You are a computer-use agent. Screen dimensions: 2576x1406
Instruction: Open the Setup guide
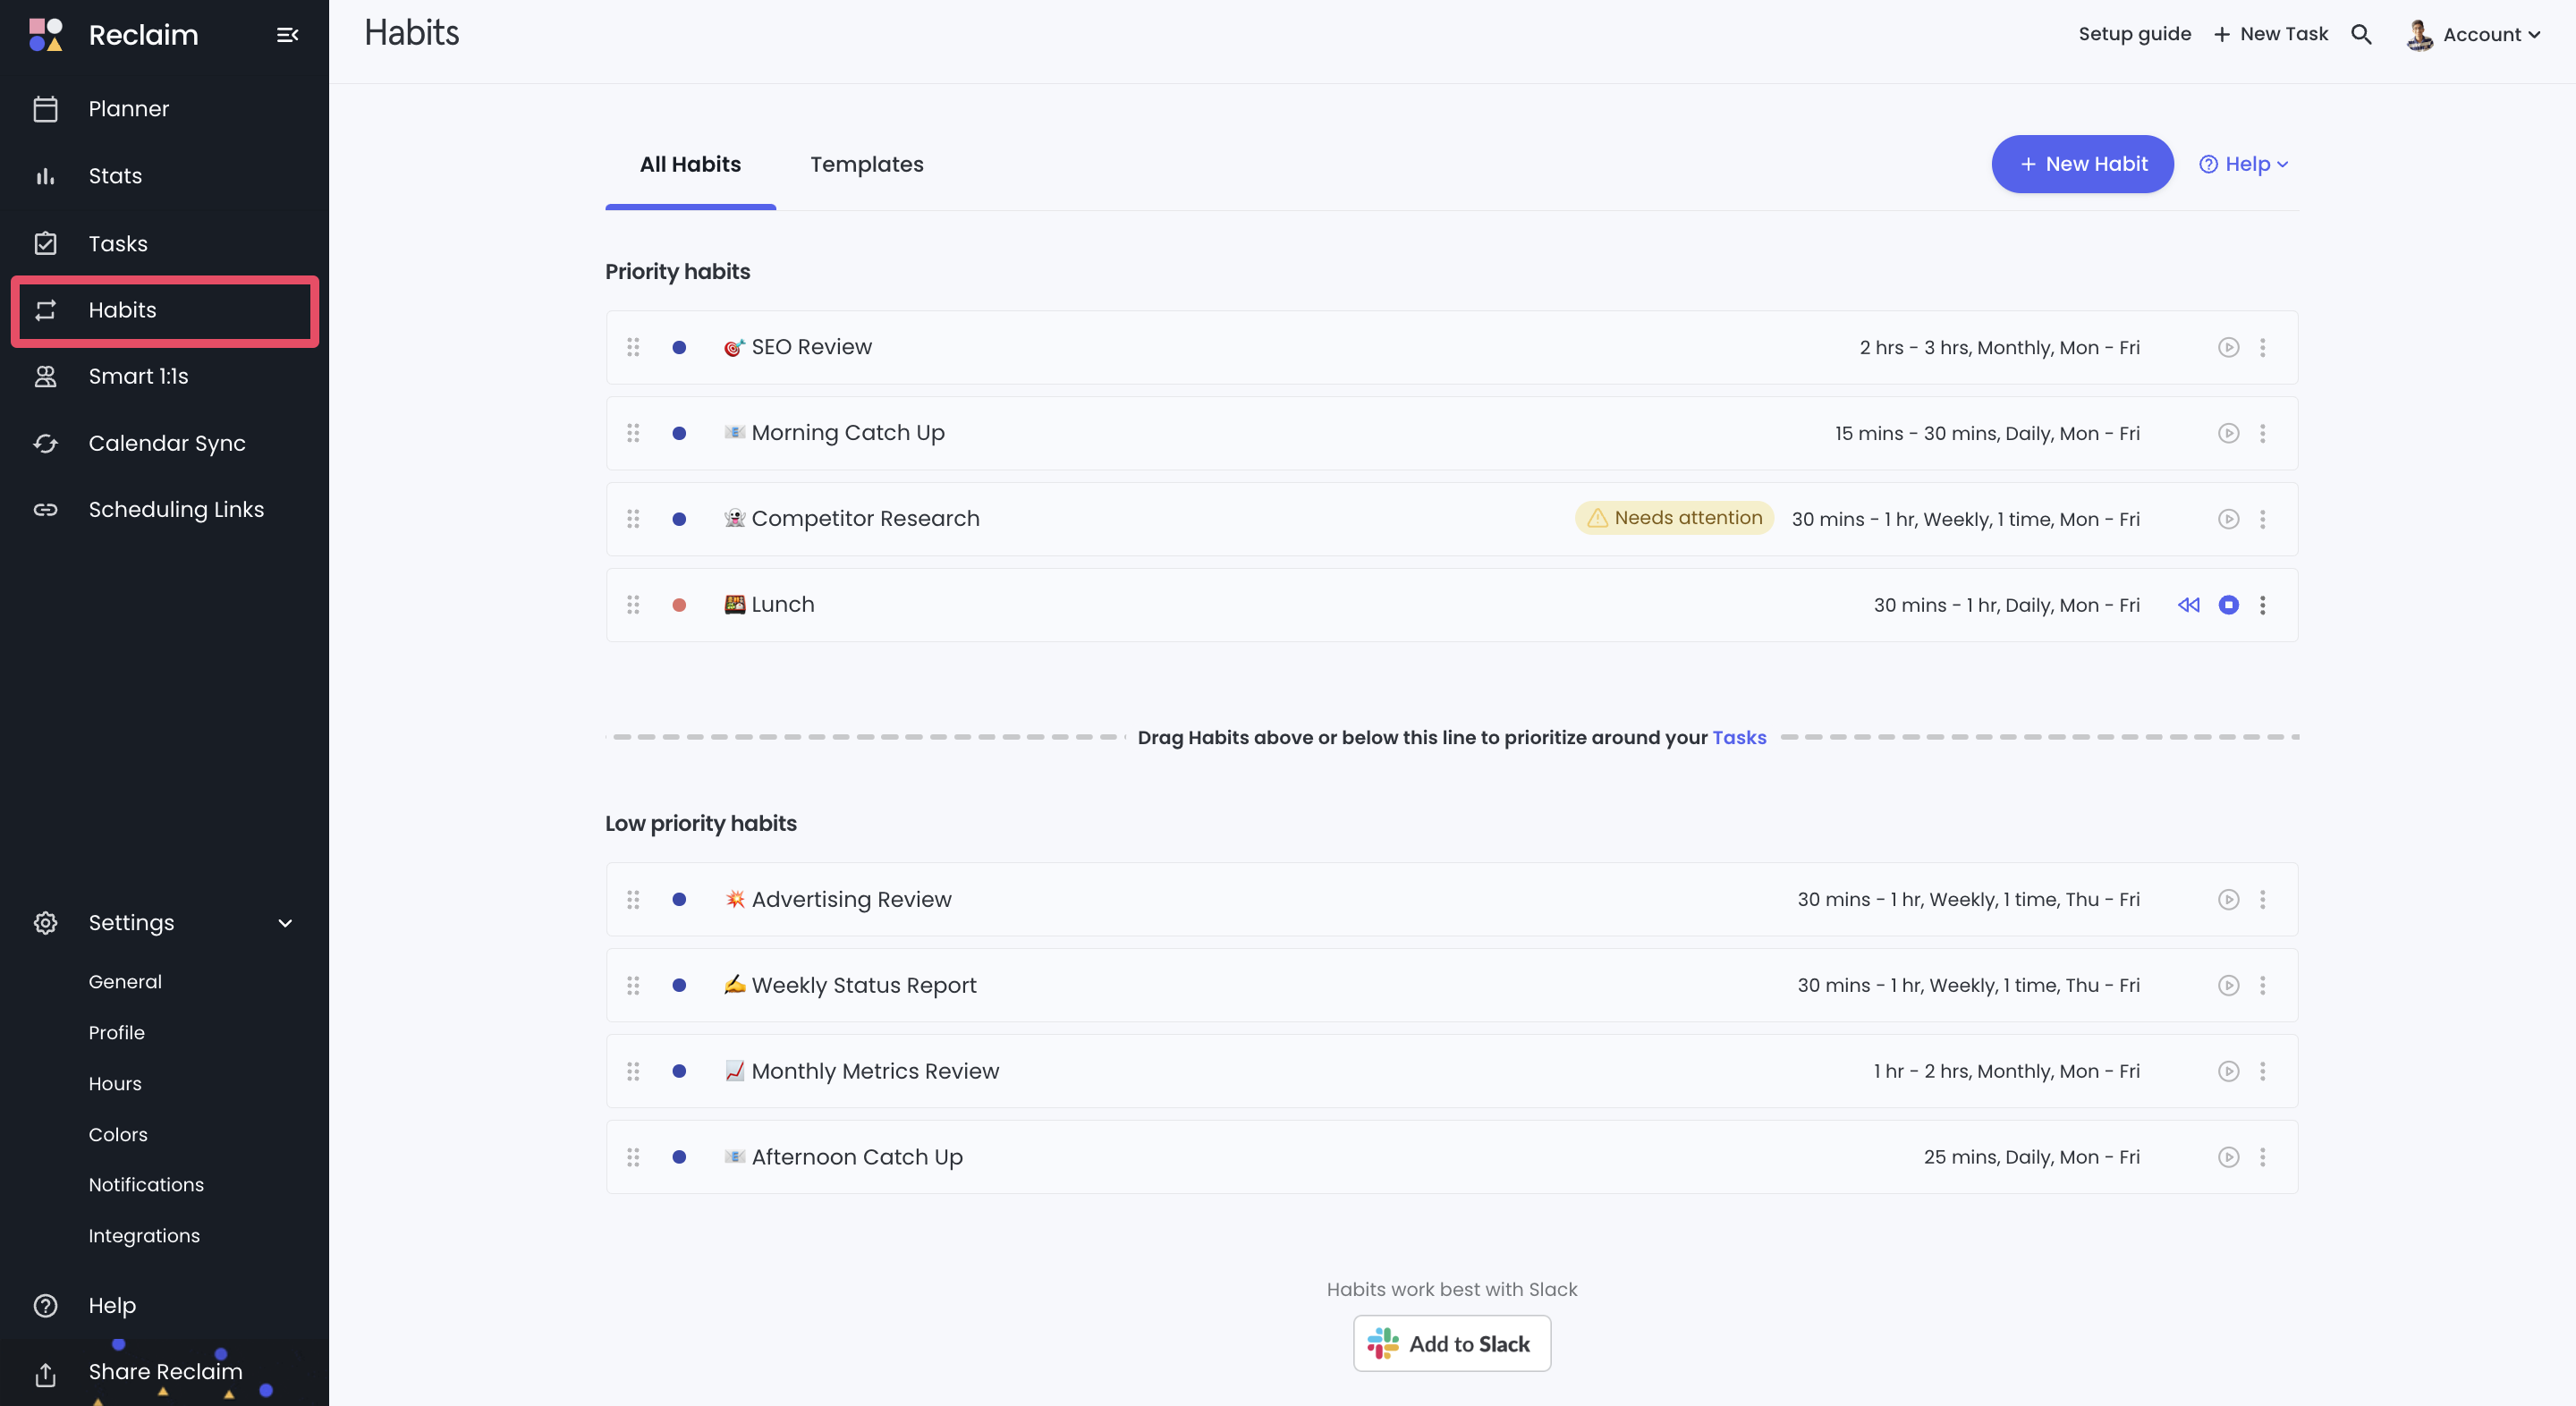pos(2134,34)
